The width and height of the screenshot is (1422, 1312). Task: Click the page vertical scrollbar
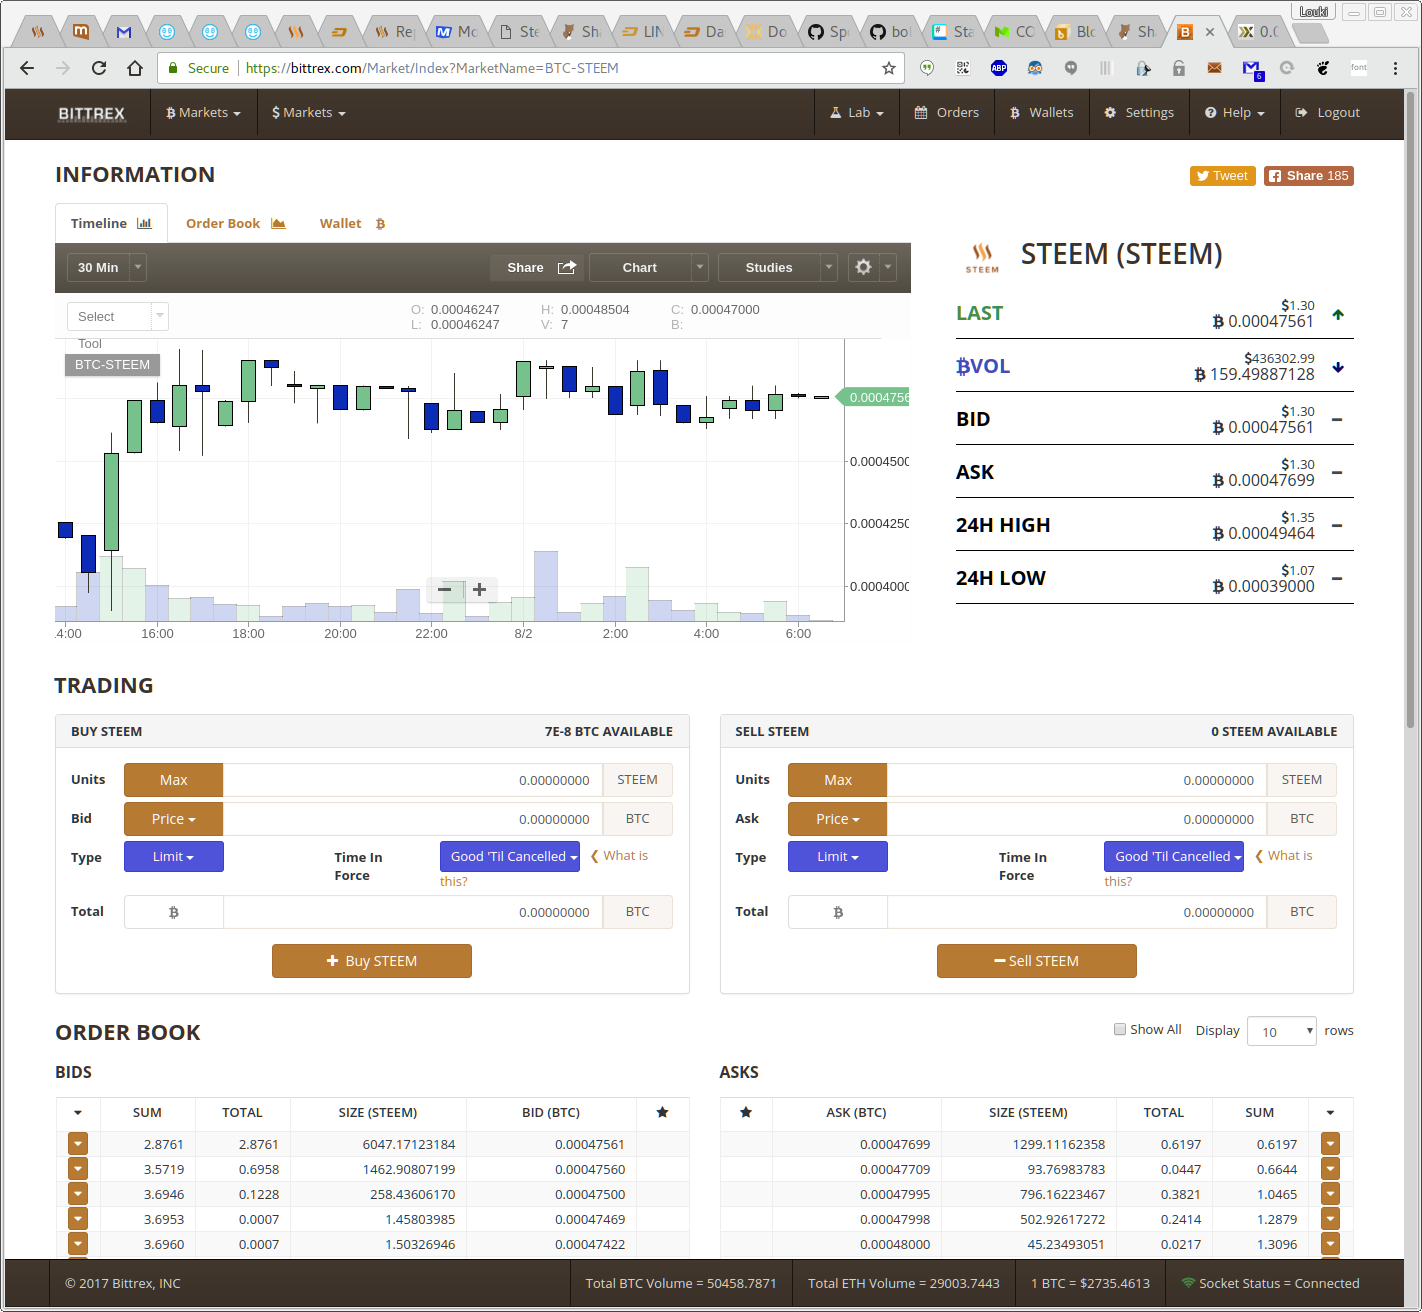tap(1410, 410)
